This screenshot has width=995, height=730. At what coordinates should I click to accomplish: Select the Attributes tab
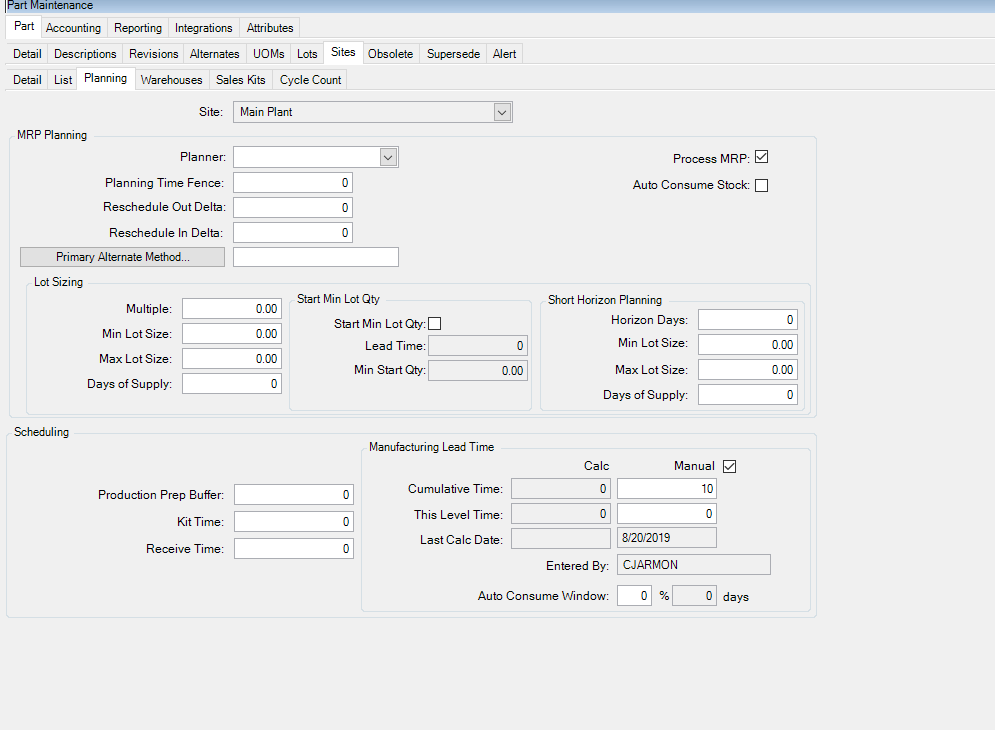(x=270, y=28)
